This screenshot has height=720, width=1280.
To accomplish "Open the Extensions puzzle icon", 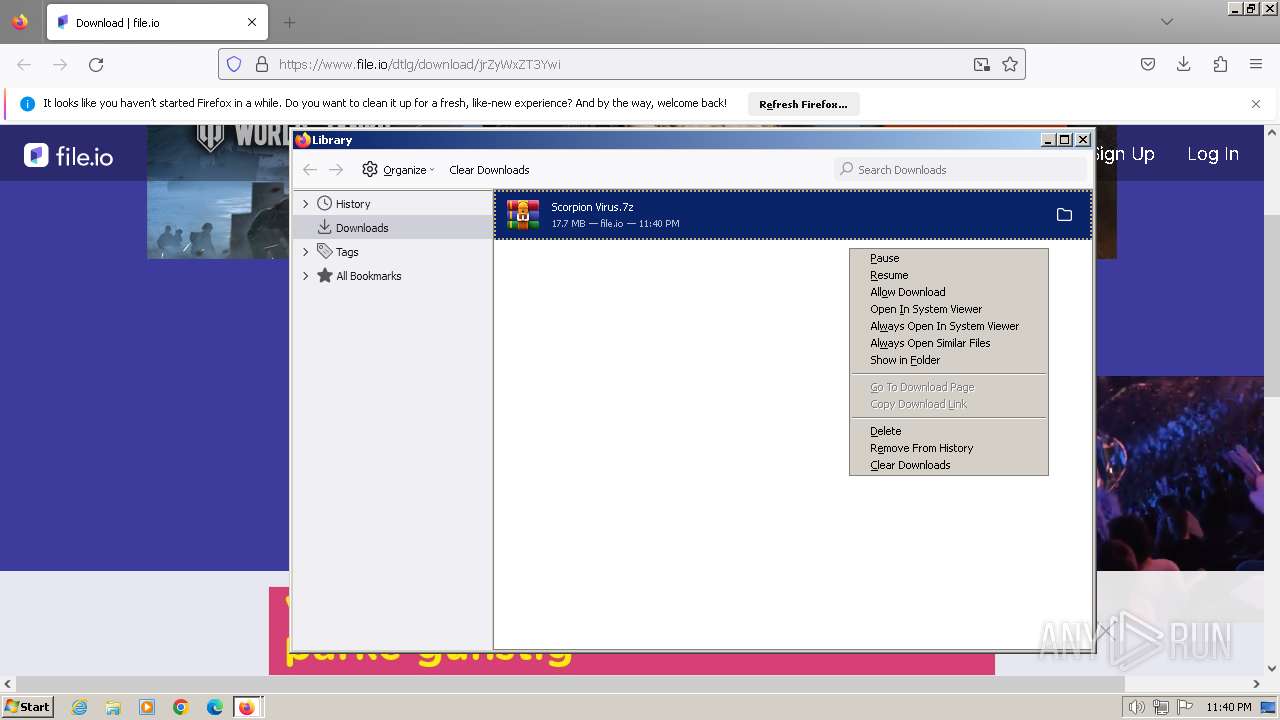I will click(1220, 64).
